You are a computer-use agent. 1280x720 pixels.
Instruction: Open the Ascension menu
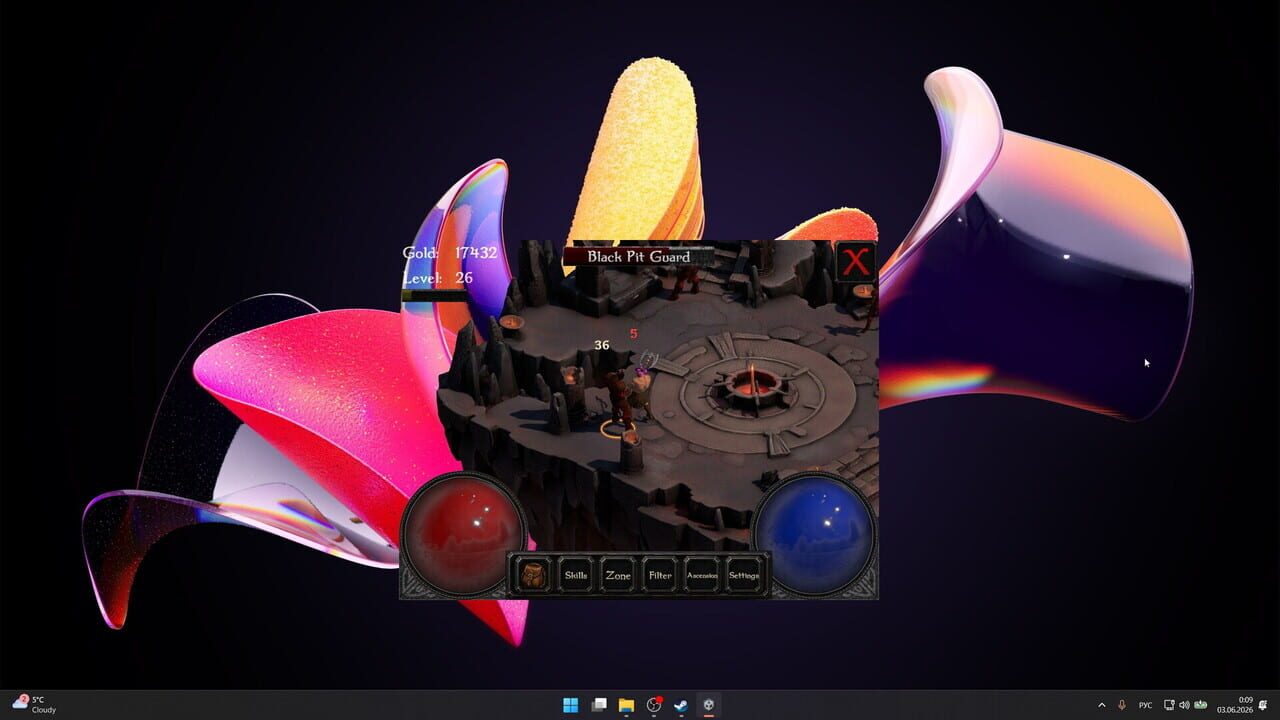(702, 575)
